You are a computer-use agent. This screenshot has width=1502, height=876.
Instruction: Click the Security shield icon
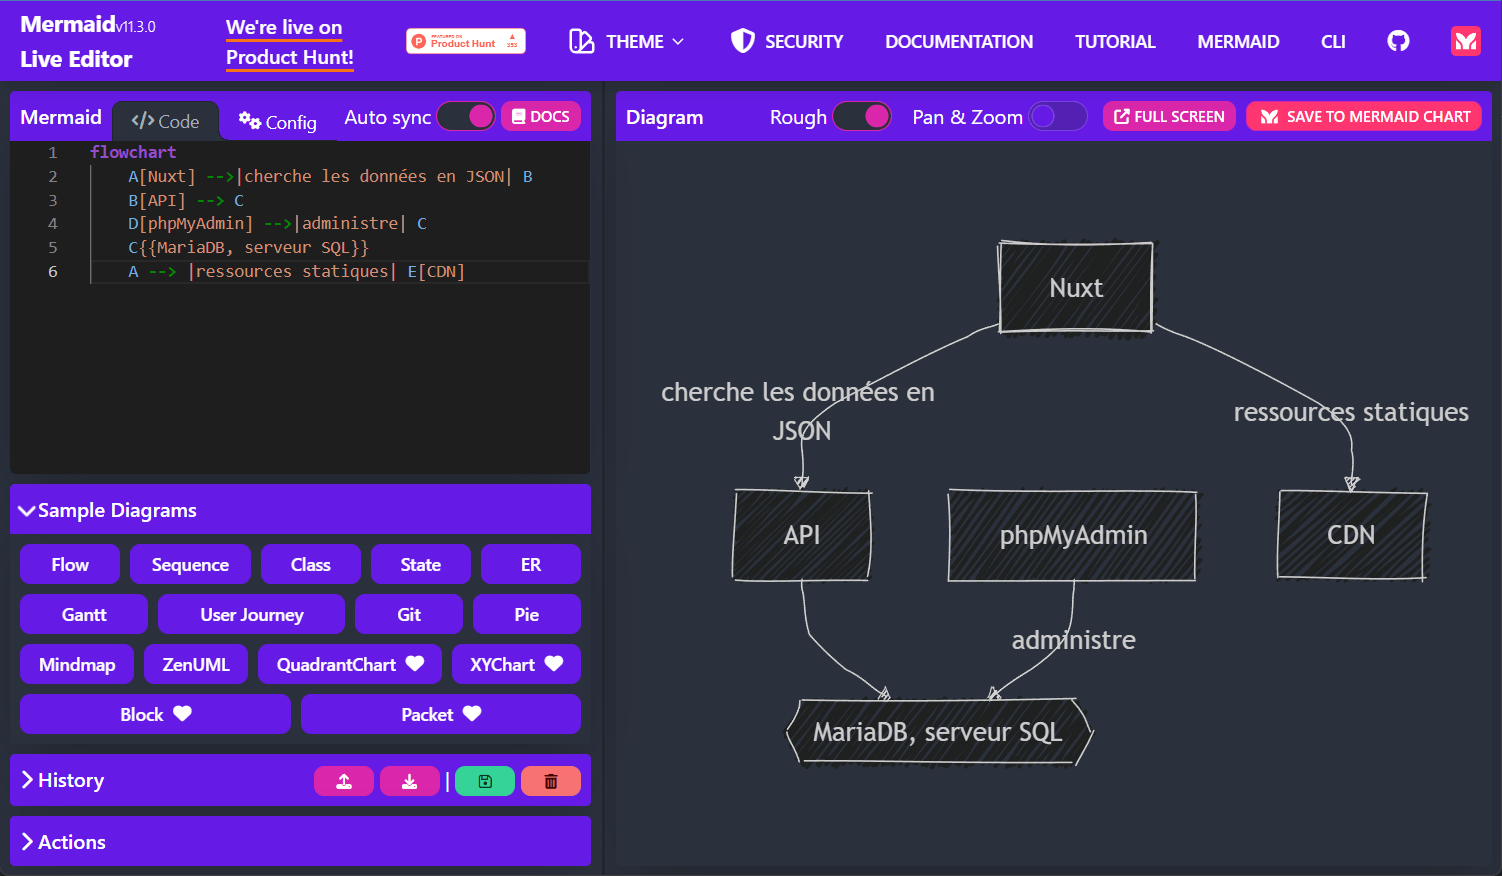click(742, 41)
